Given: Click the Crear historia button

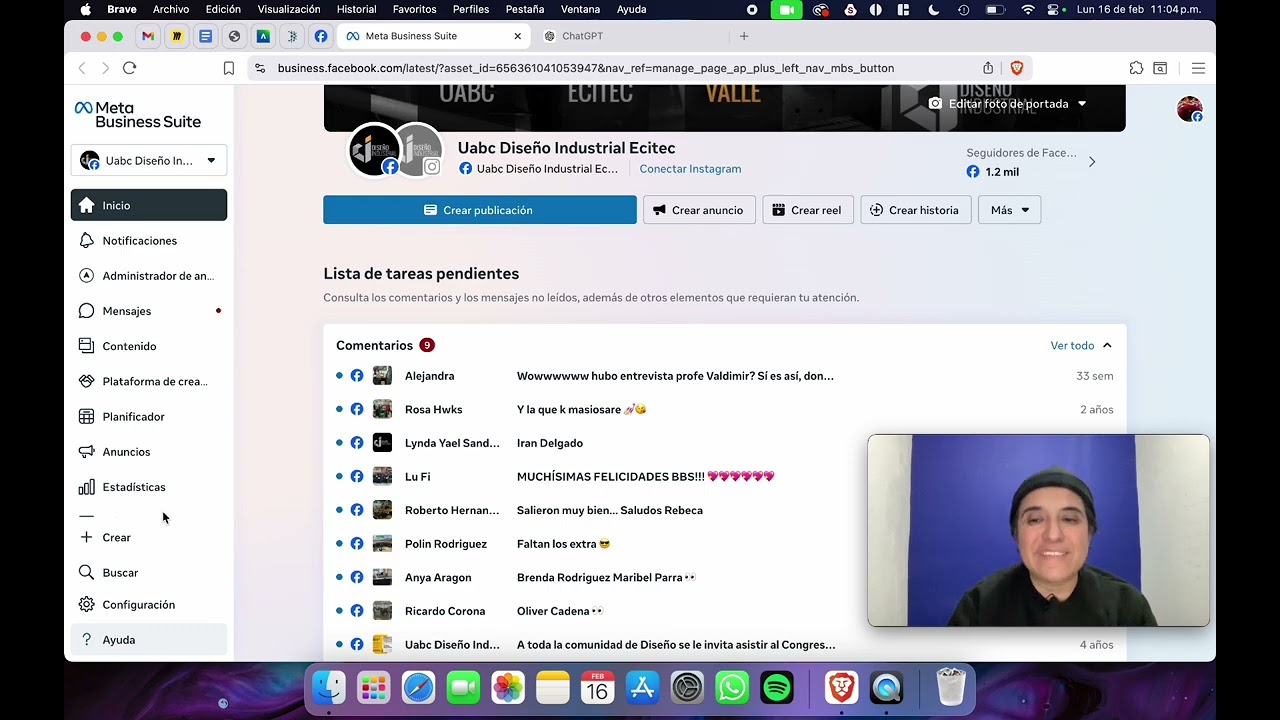Looking at the screenshot, I should (x=915, y=210).
